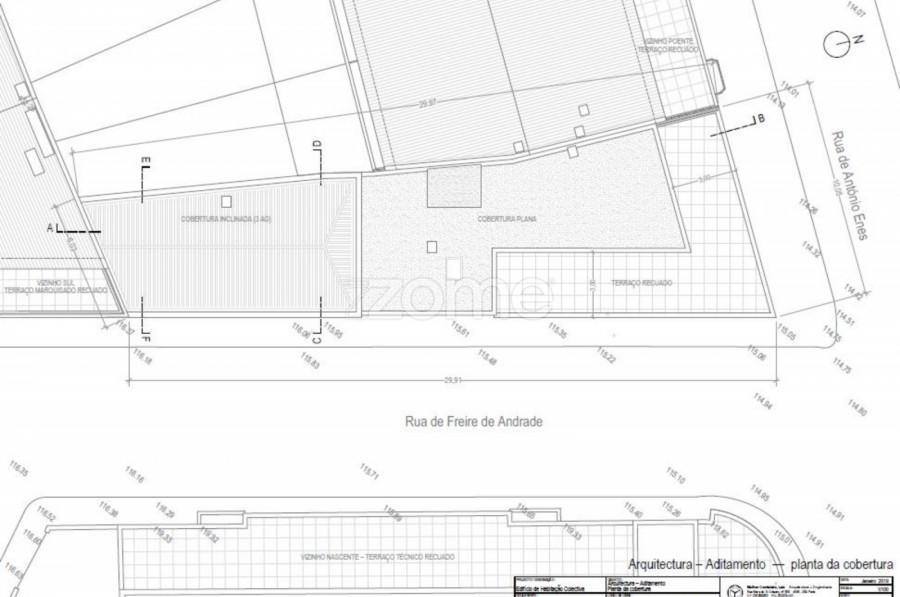The width and height of the screenshot is (900, 597).
Task: Select section marker B near António Enes
Action: click(x=760, y=119)
